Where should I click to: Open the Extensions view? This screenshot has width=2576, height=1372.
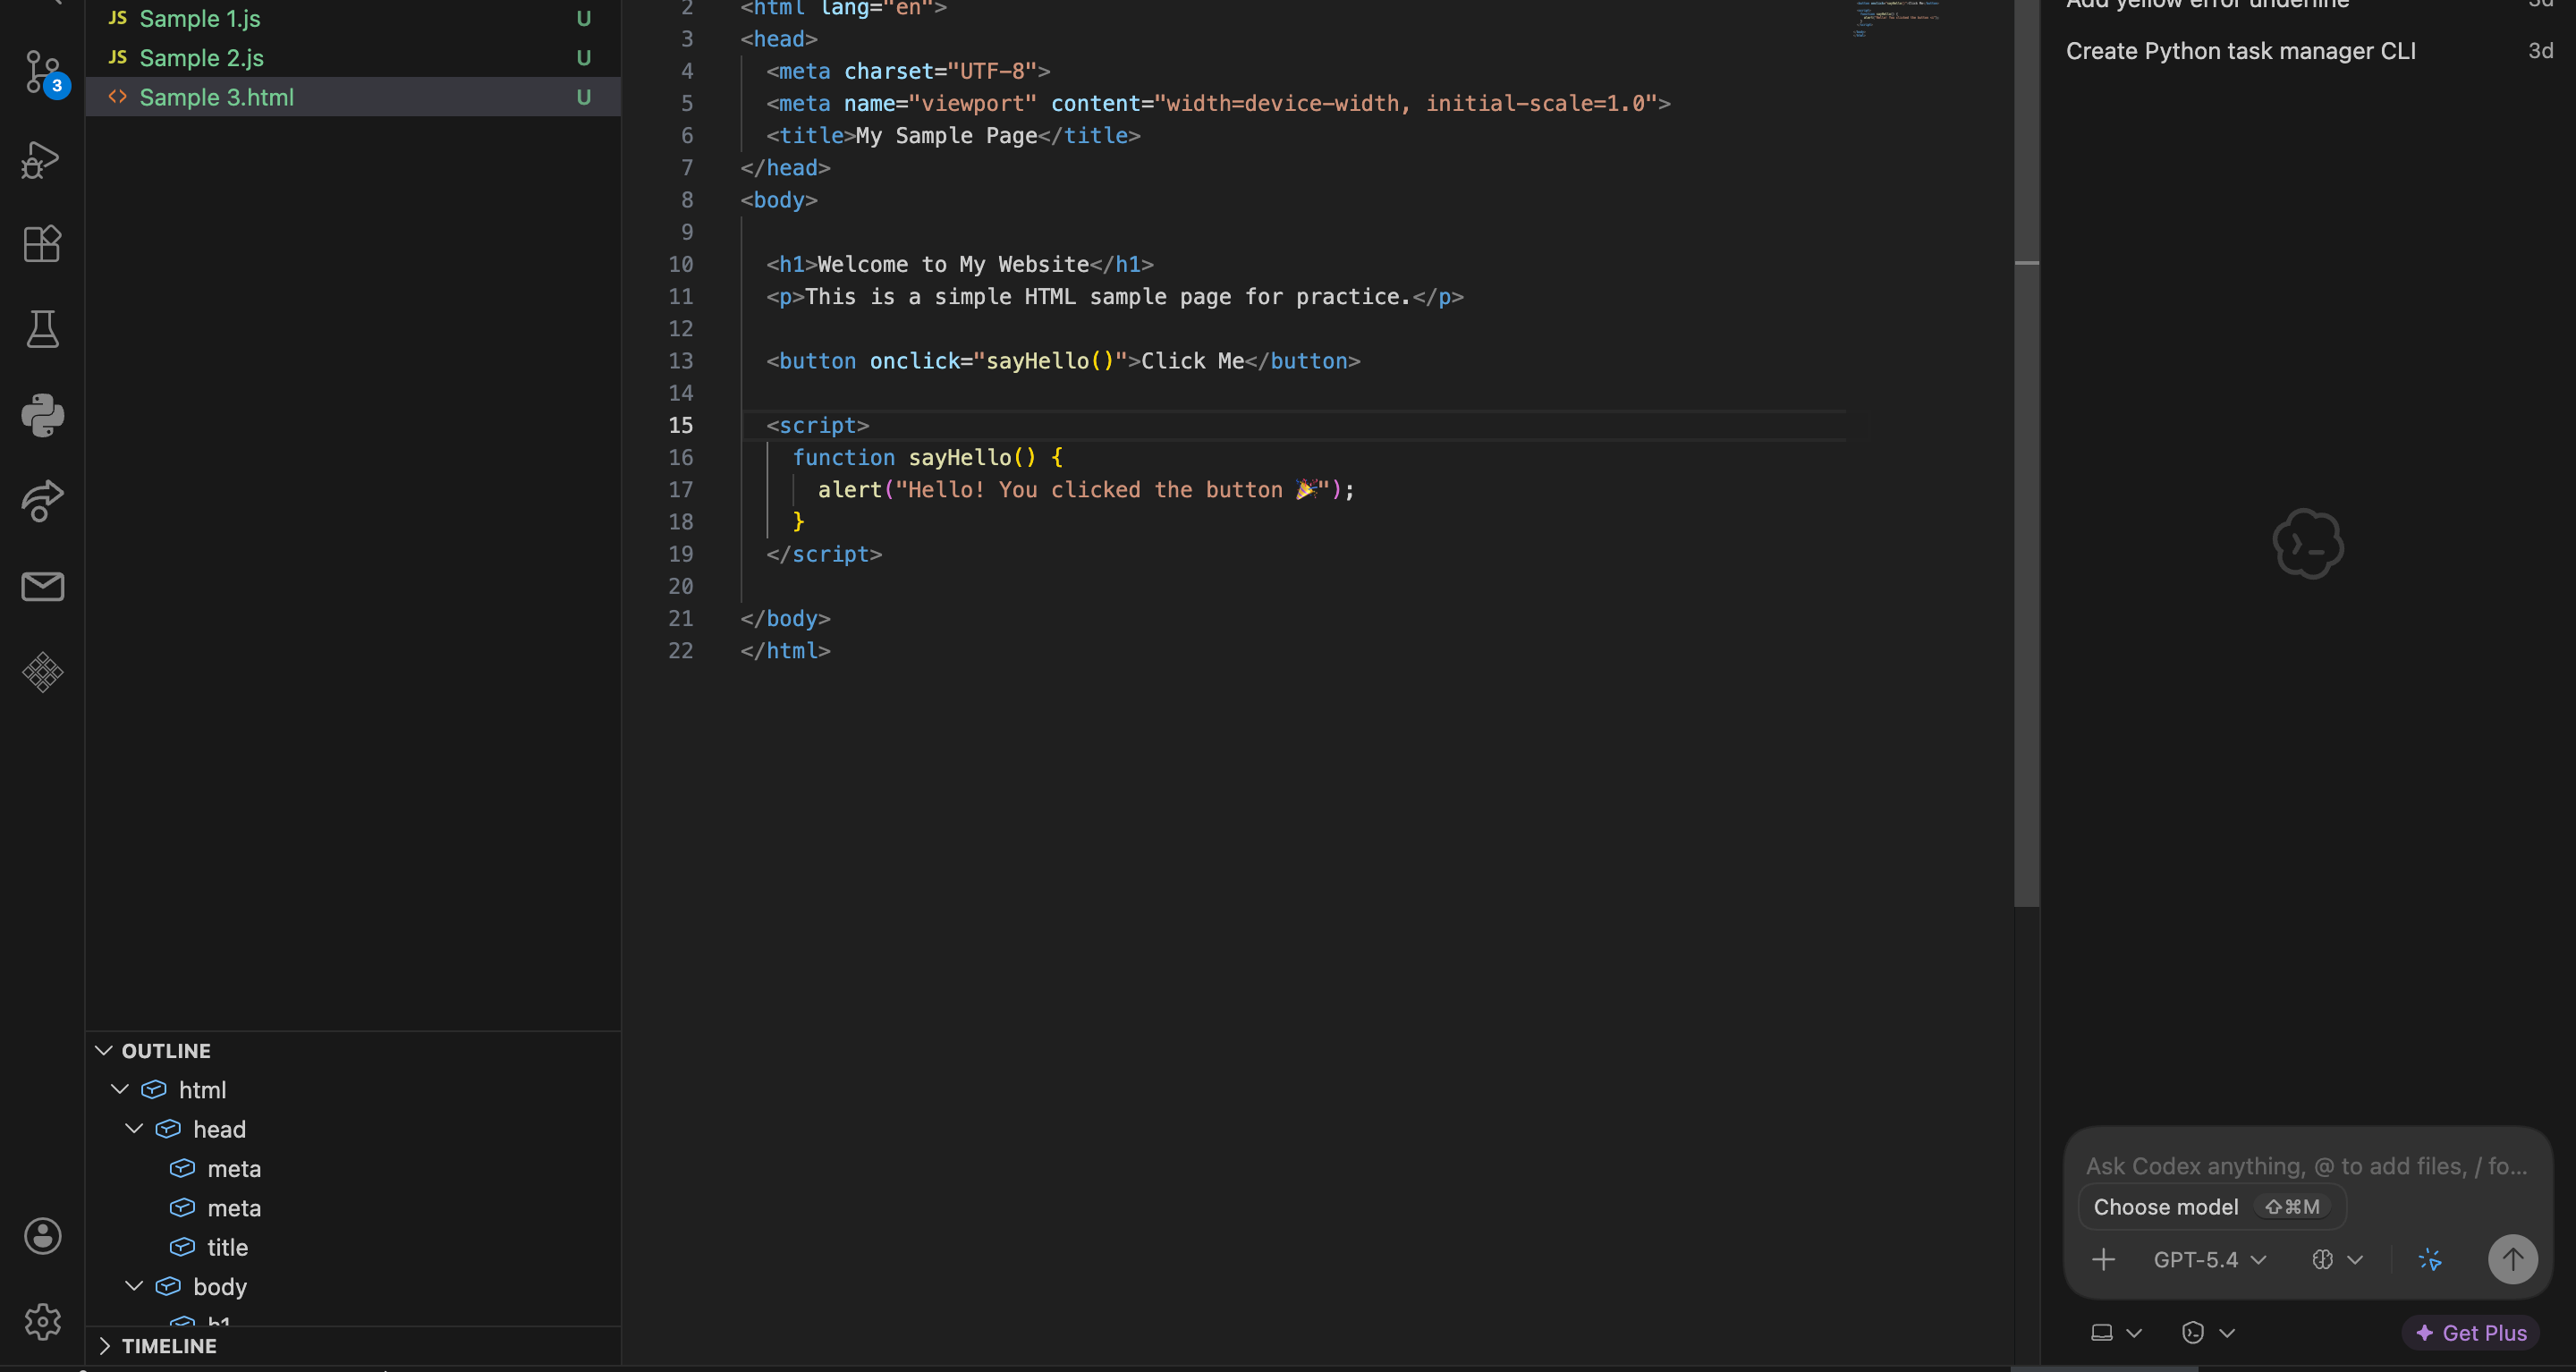42,244
